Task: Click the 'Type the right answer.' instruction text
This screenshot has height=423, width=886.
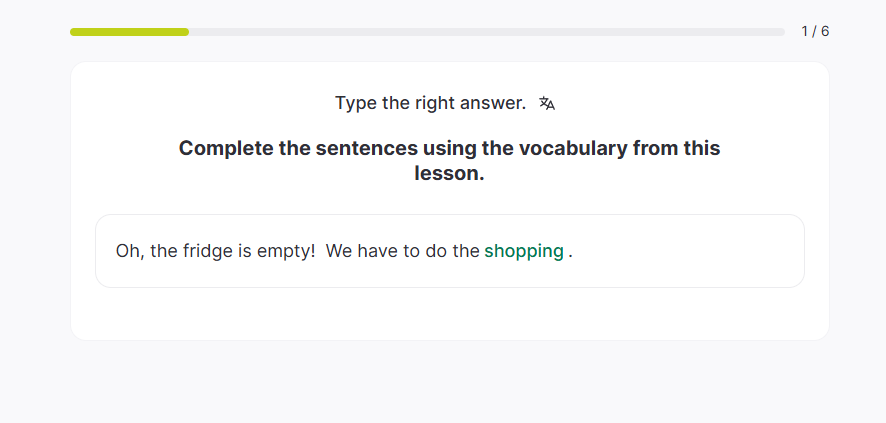Action: [430, 103]
